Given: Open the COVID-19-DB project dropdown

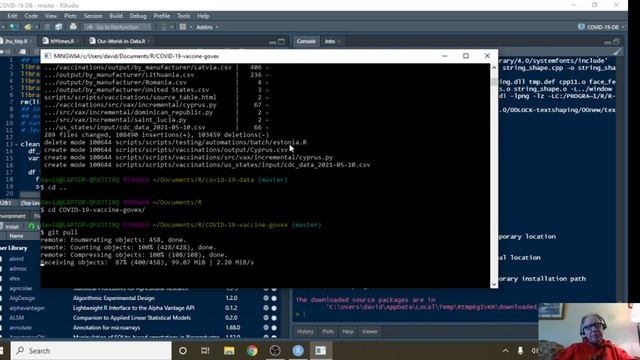Looking at the screenshot, I should coord(601,27).
